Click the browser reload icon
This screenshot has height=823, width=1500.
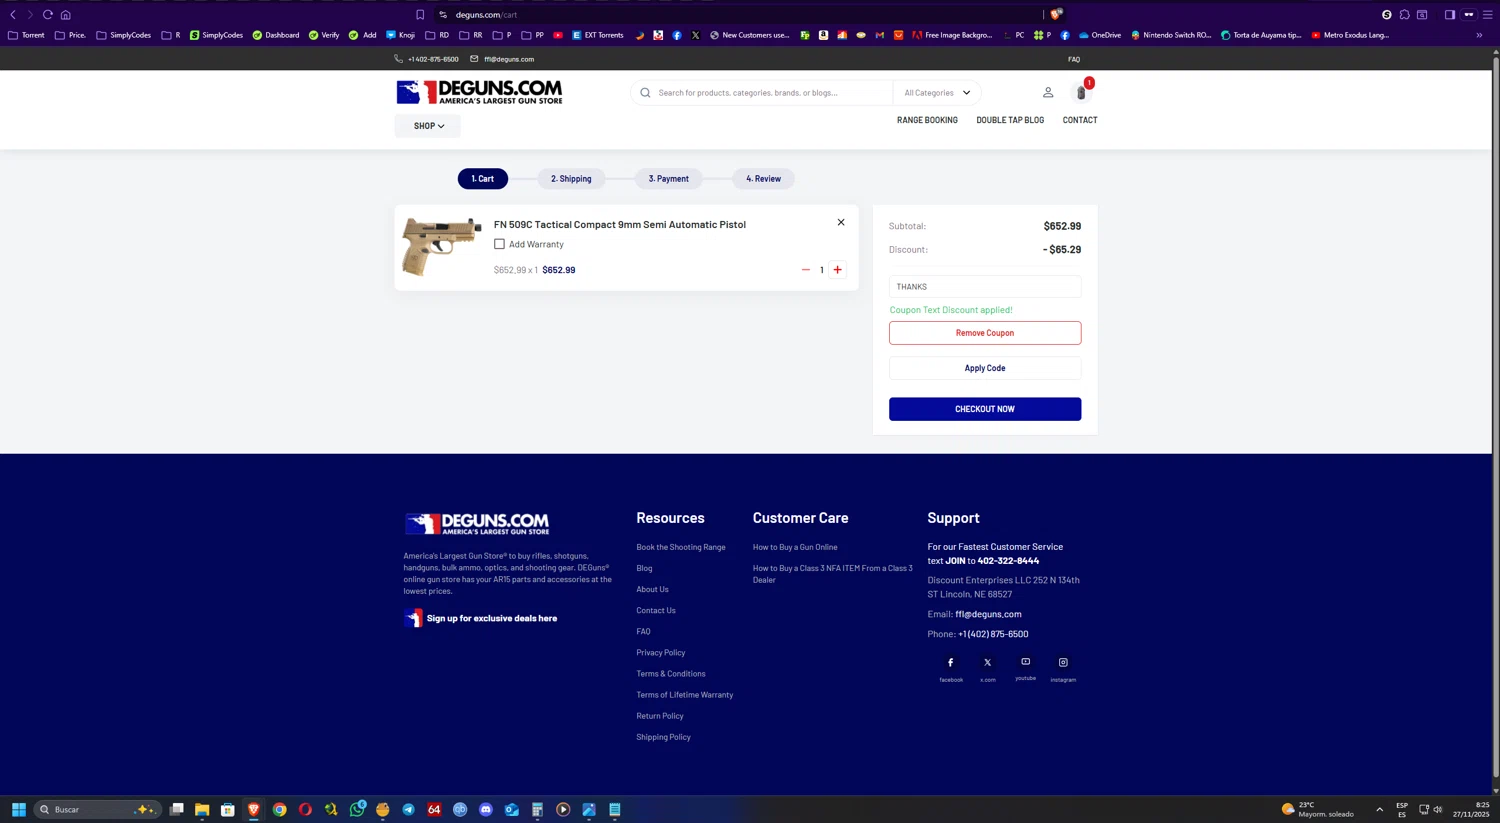(47, 15)
